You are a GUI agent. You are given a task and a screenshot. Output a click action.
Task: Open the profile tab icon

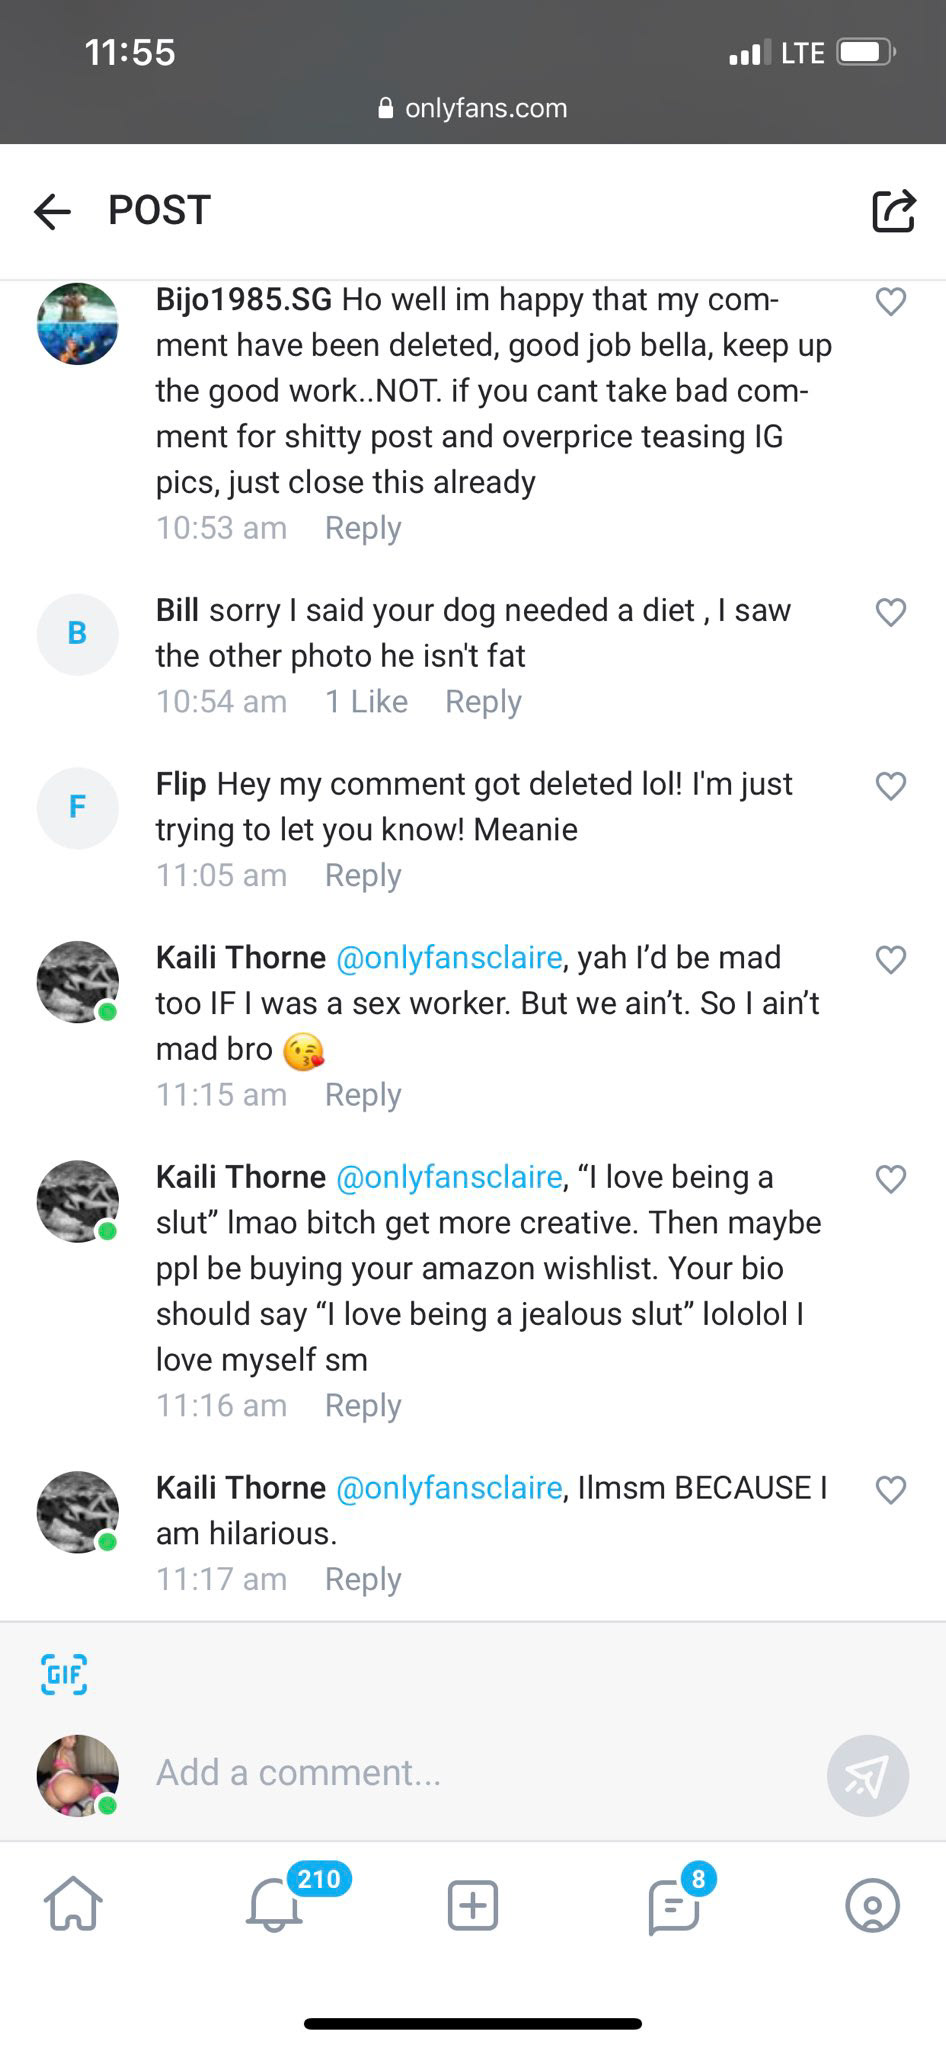(872, 1904)
